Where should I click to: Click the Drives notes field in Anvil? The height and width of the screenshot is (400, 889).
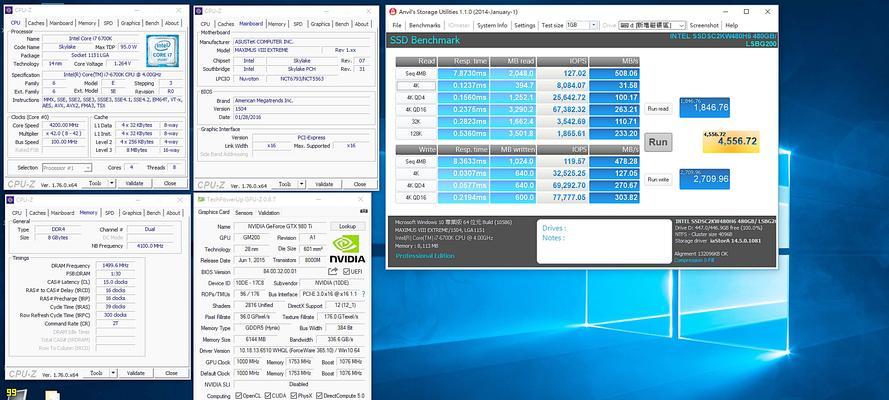603,241
